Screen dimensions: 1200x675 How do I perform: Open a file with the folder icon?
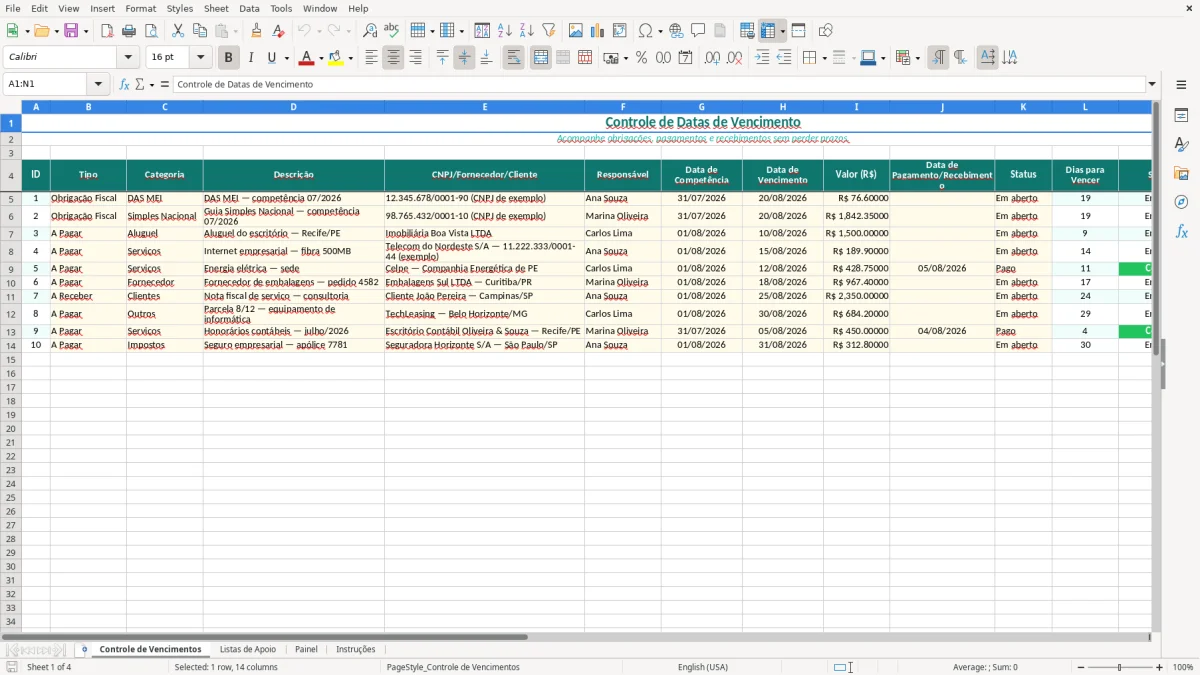41,31
